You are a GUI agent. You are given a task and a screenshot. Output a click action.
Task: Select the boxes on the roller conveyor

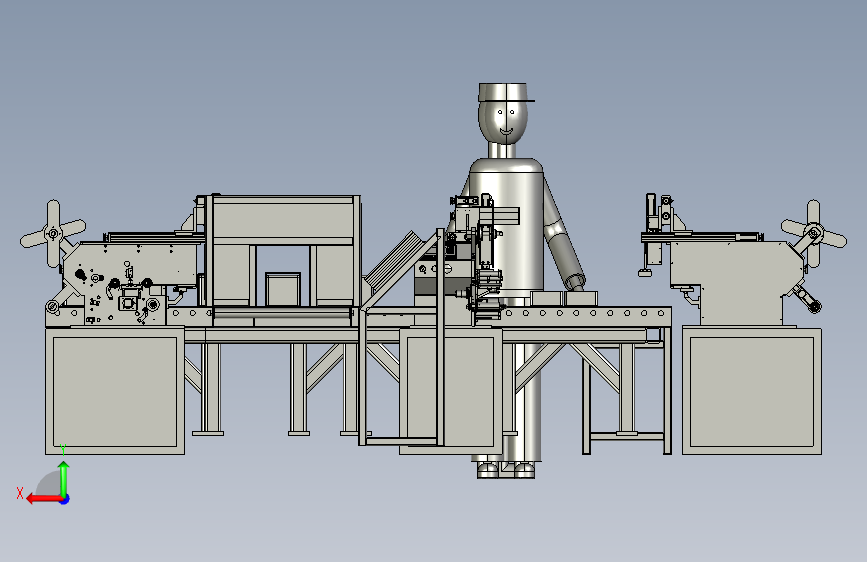pyautogui.click(x=563, y=298)
